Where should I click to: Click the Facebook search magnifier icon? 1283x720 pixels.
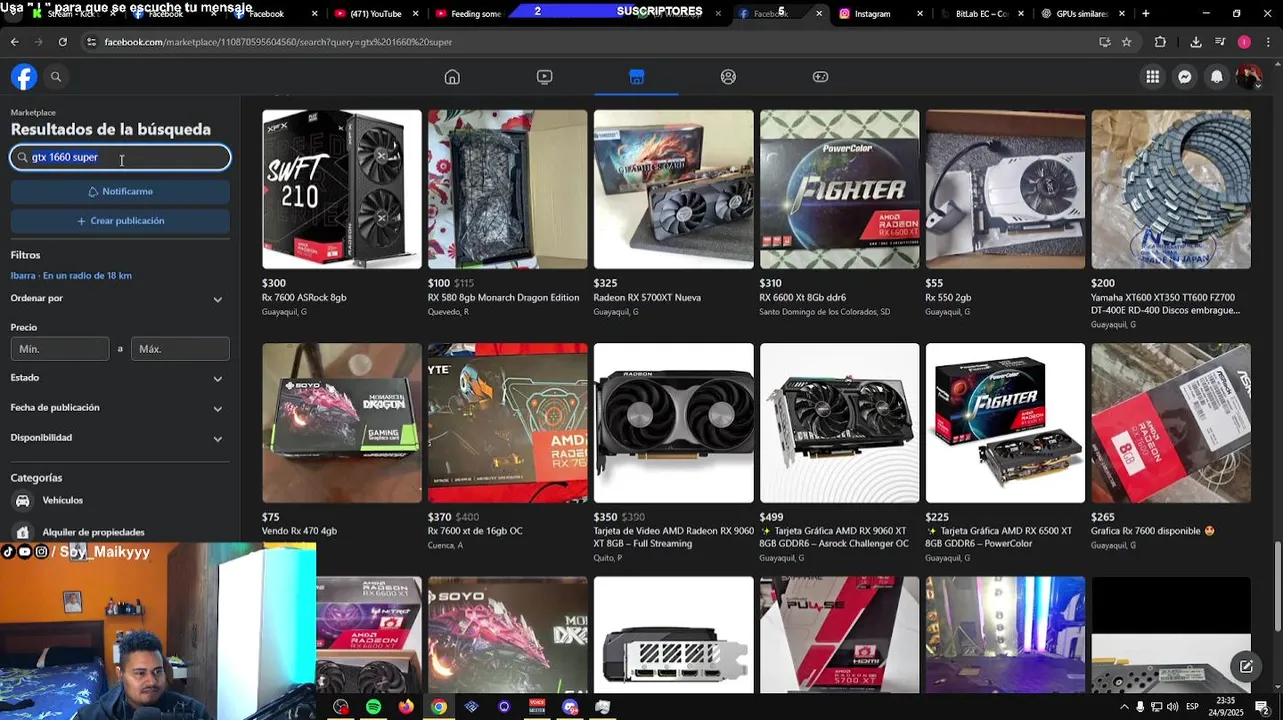[56, 77]
